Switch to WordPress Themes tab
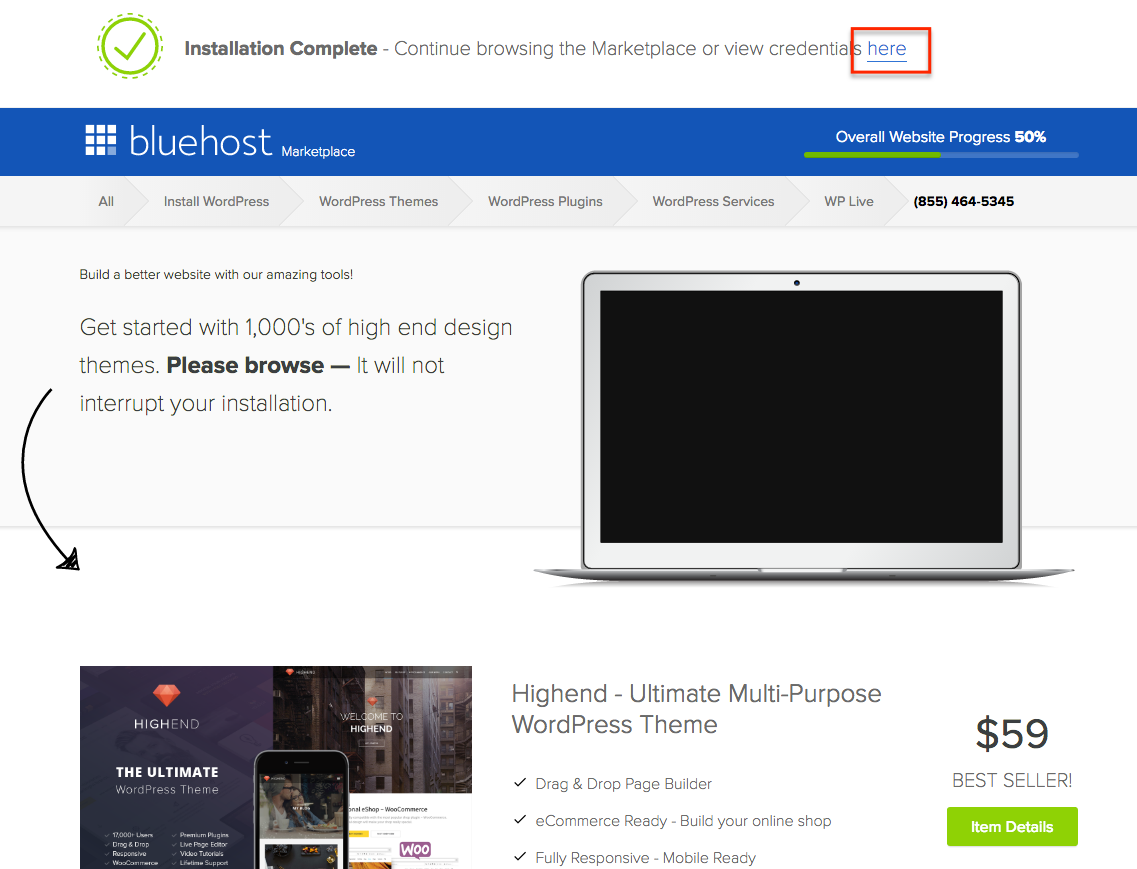 379,202
